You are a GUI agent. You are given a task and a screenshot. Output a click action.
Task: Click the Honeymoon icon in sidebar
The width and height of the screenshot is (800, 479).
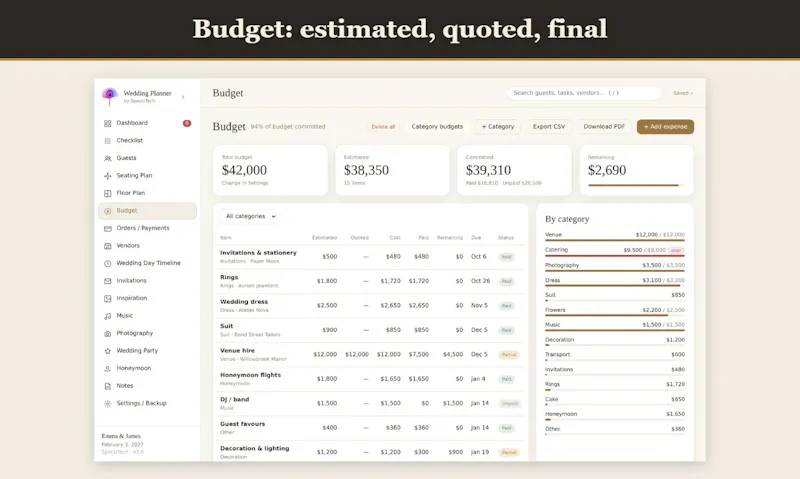coord(108,369)
